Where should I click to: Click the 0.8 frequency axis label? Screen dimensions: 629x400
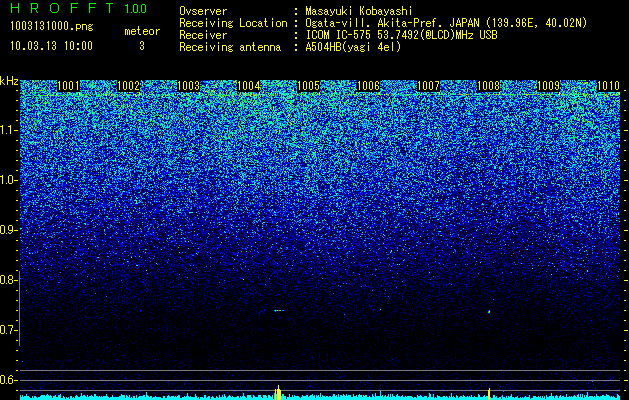click(x=8, y=280)
